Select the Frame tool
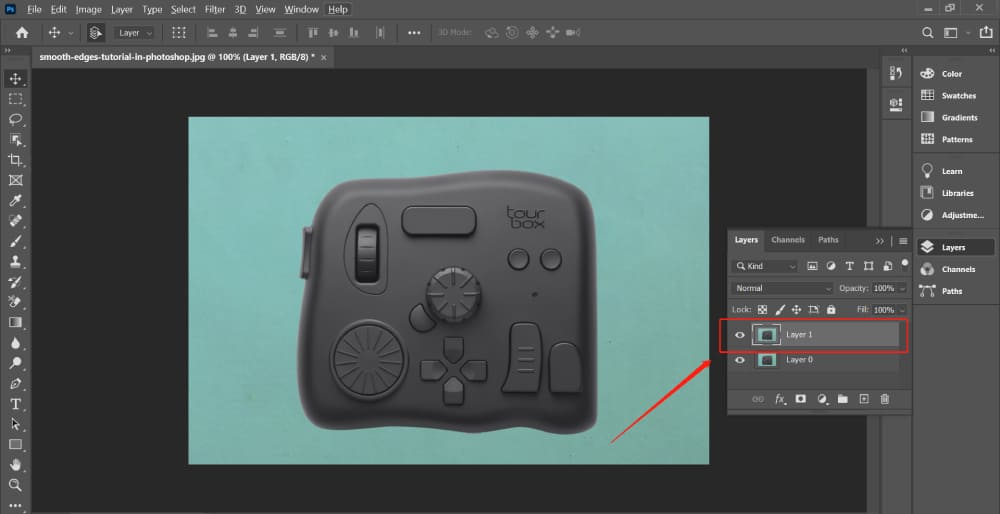The image size is (1000, 514). pos(15,180)
